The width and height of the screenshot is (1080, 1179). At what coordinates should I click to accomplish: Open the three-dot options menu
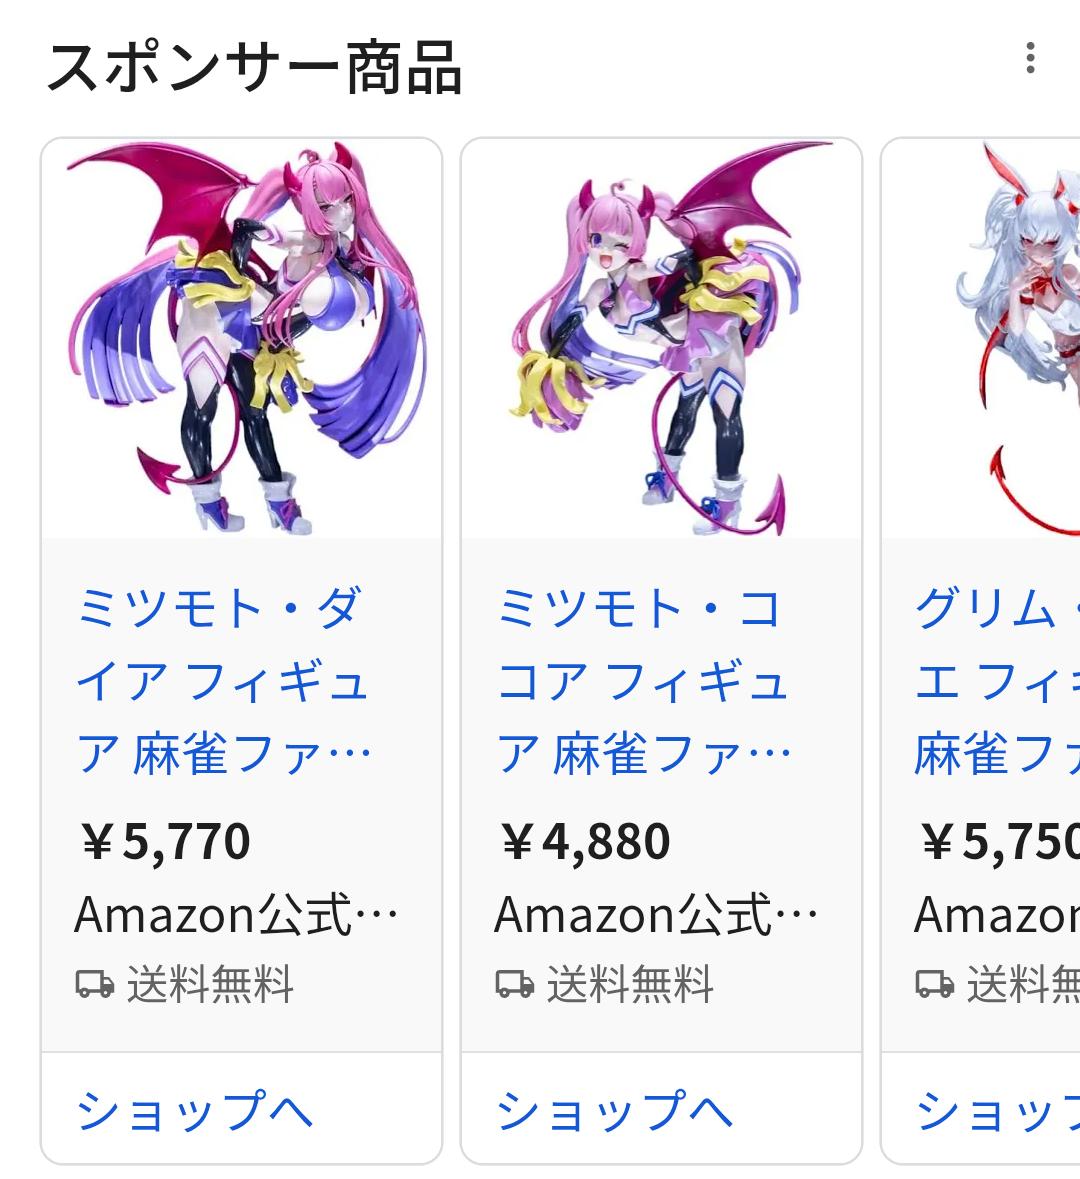[x=1030, y=59]
